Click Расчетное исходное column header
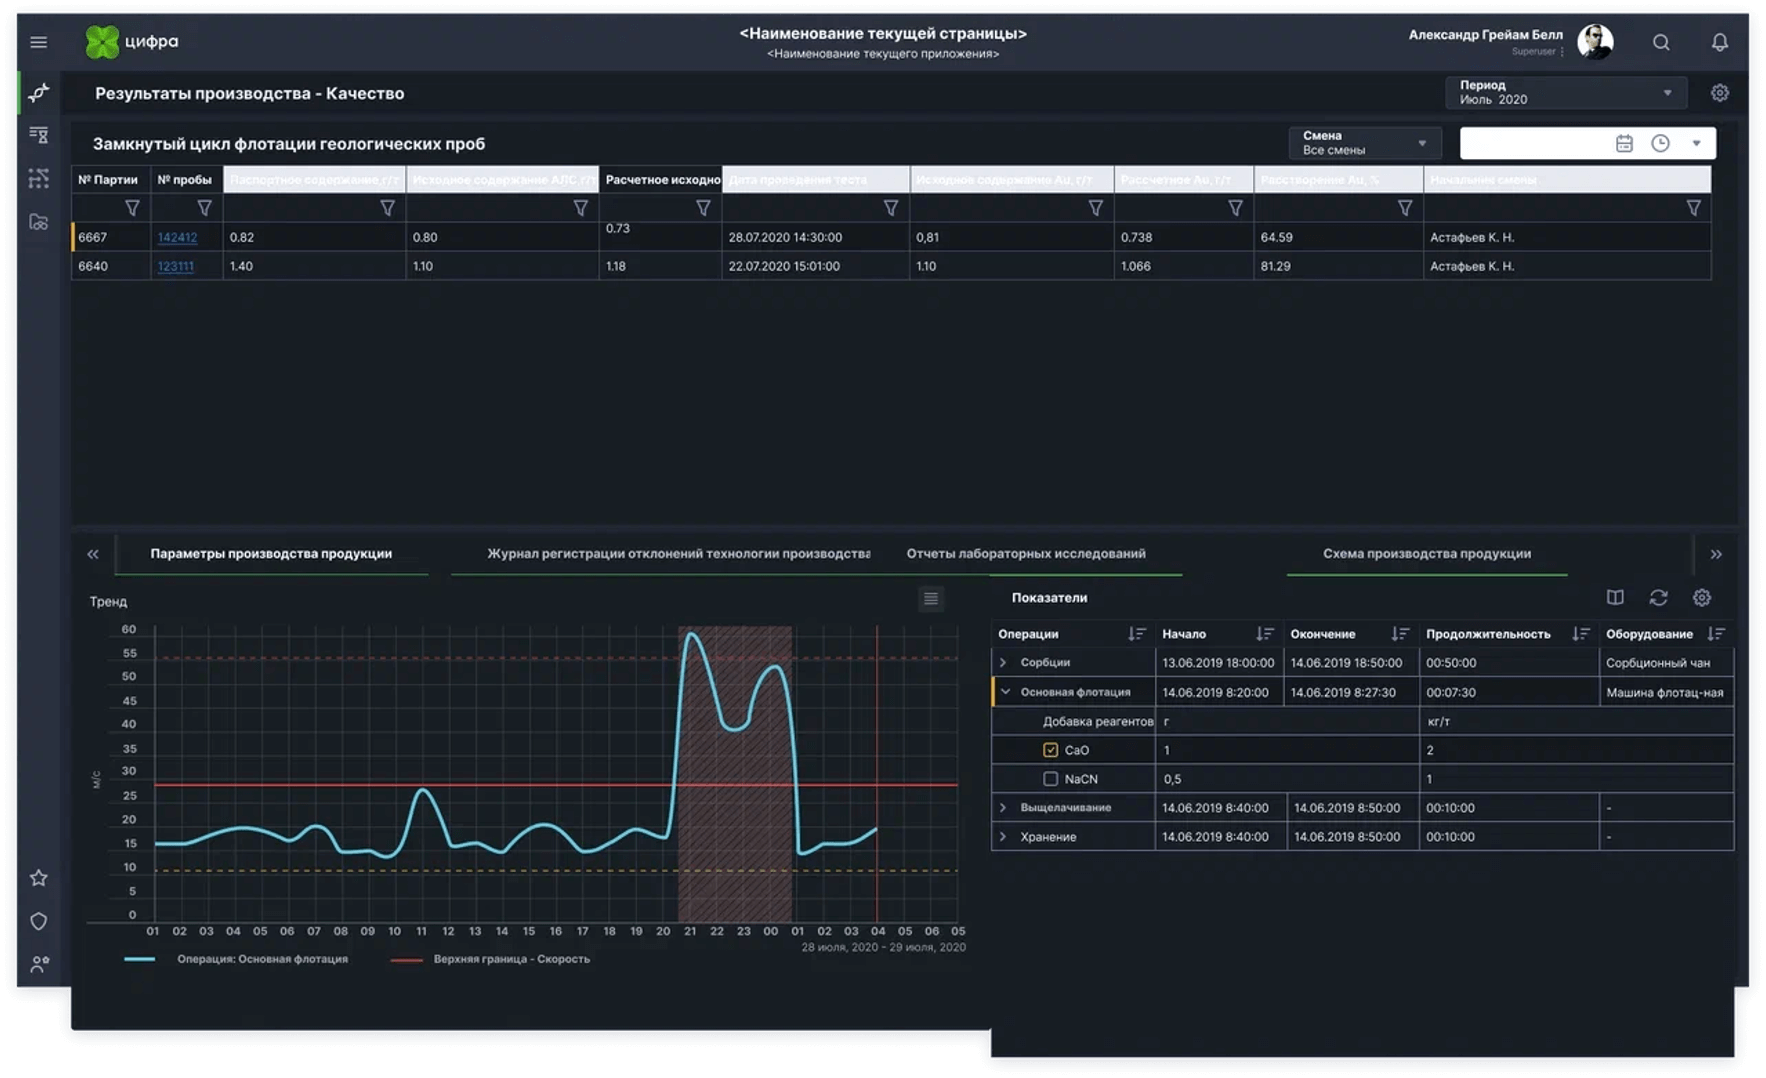1766x1078 pixels. (662, 180)
